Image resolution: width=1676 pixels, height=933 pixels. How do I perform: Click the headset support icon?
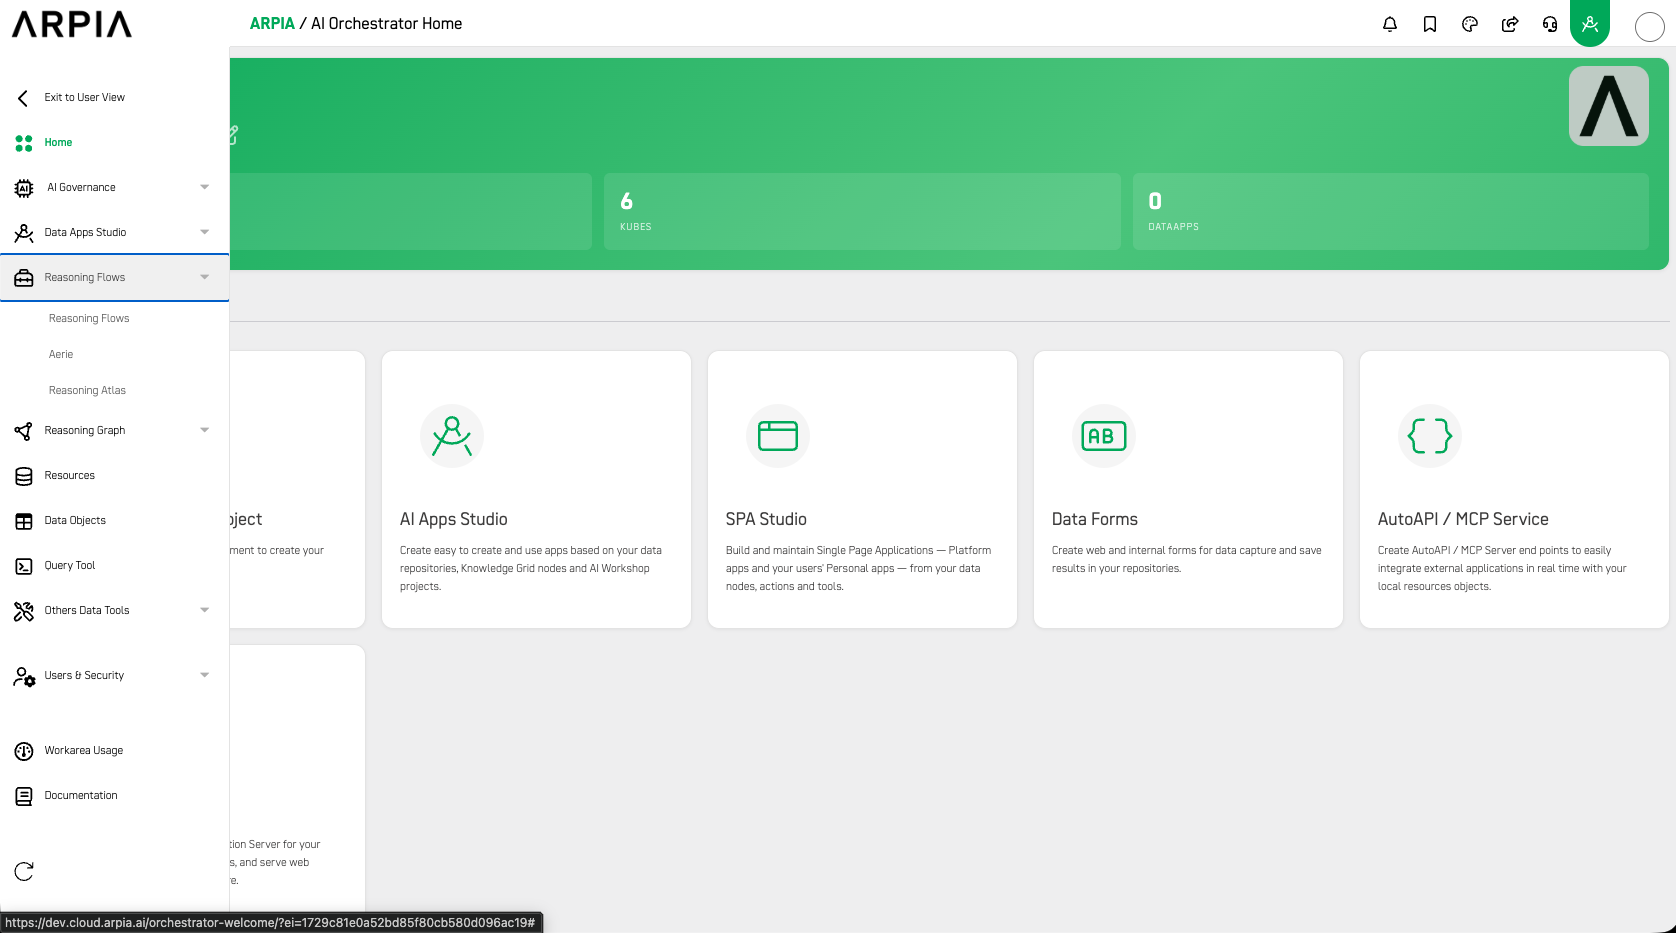1550,24
